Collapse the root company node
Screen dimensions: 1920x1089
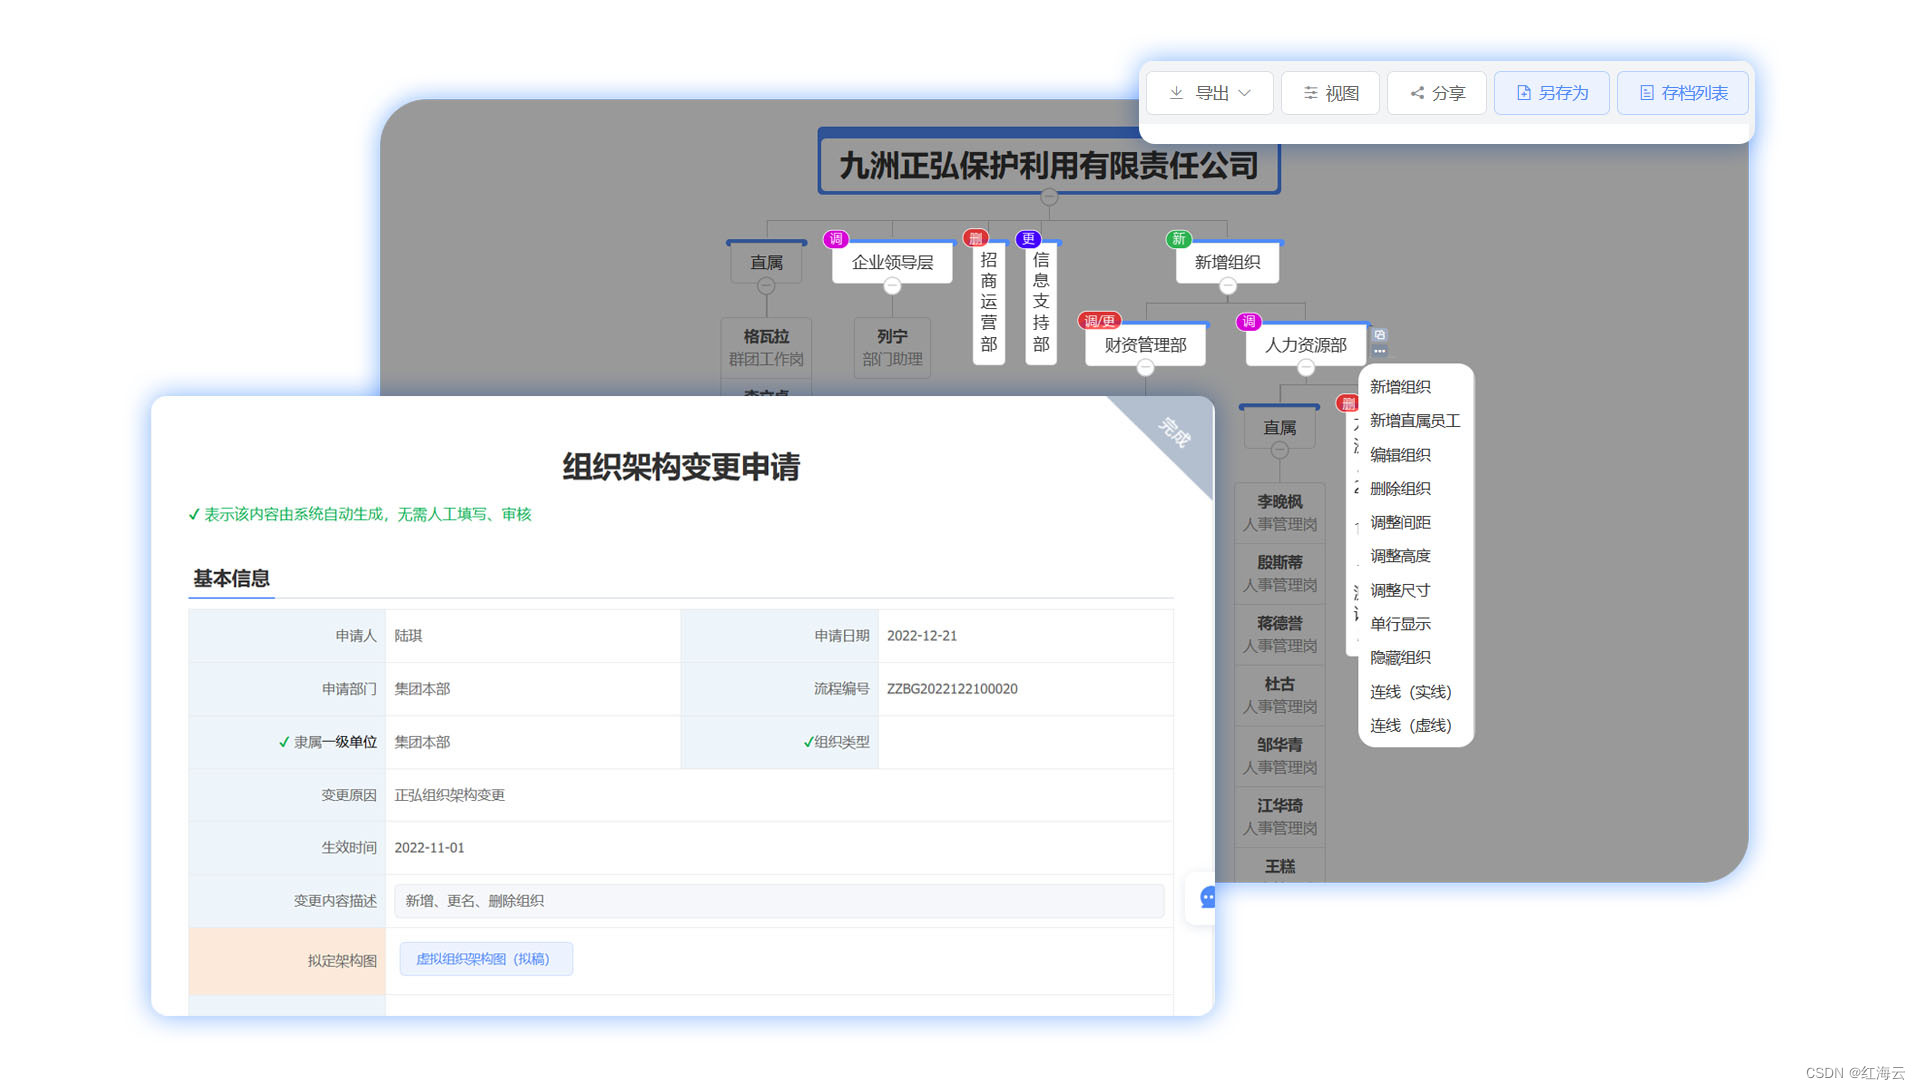(x=1049, y=197)
